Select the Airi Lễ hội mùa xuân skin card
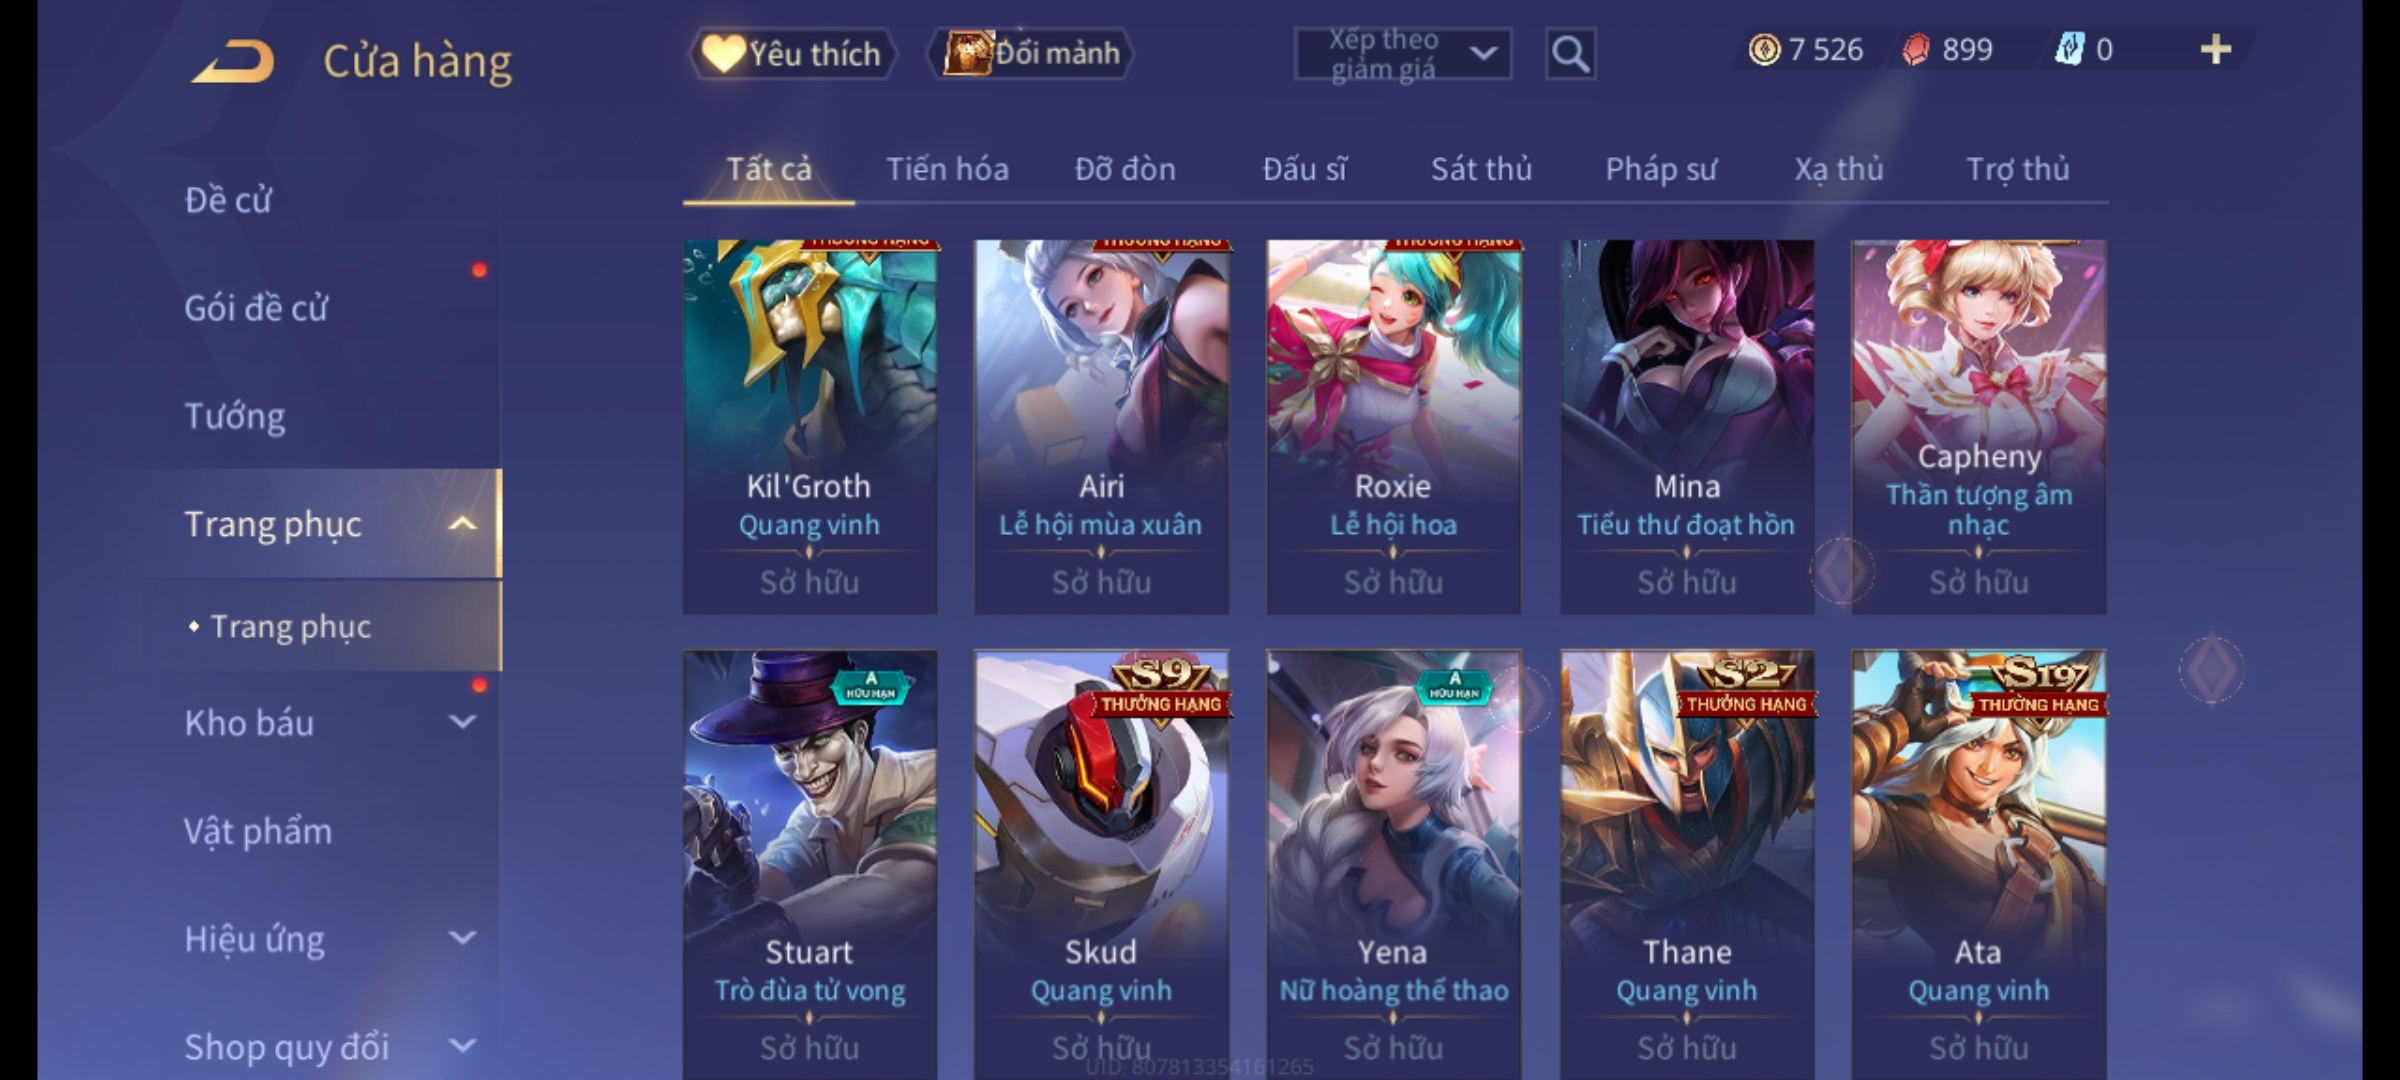Image resolution: width=2400 pixels, height=1080 pixels. 1101,427
